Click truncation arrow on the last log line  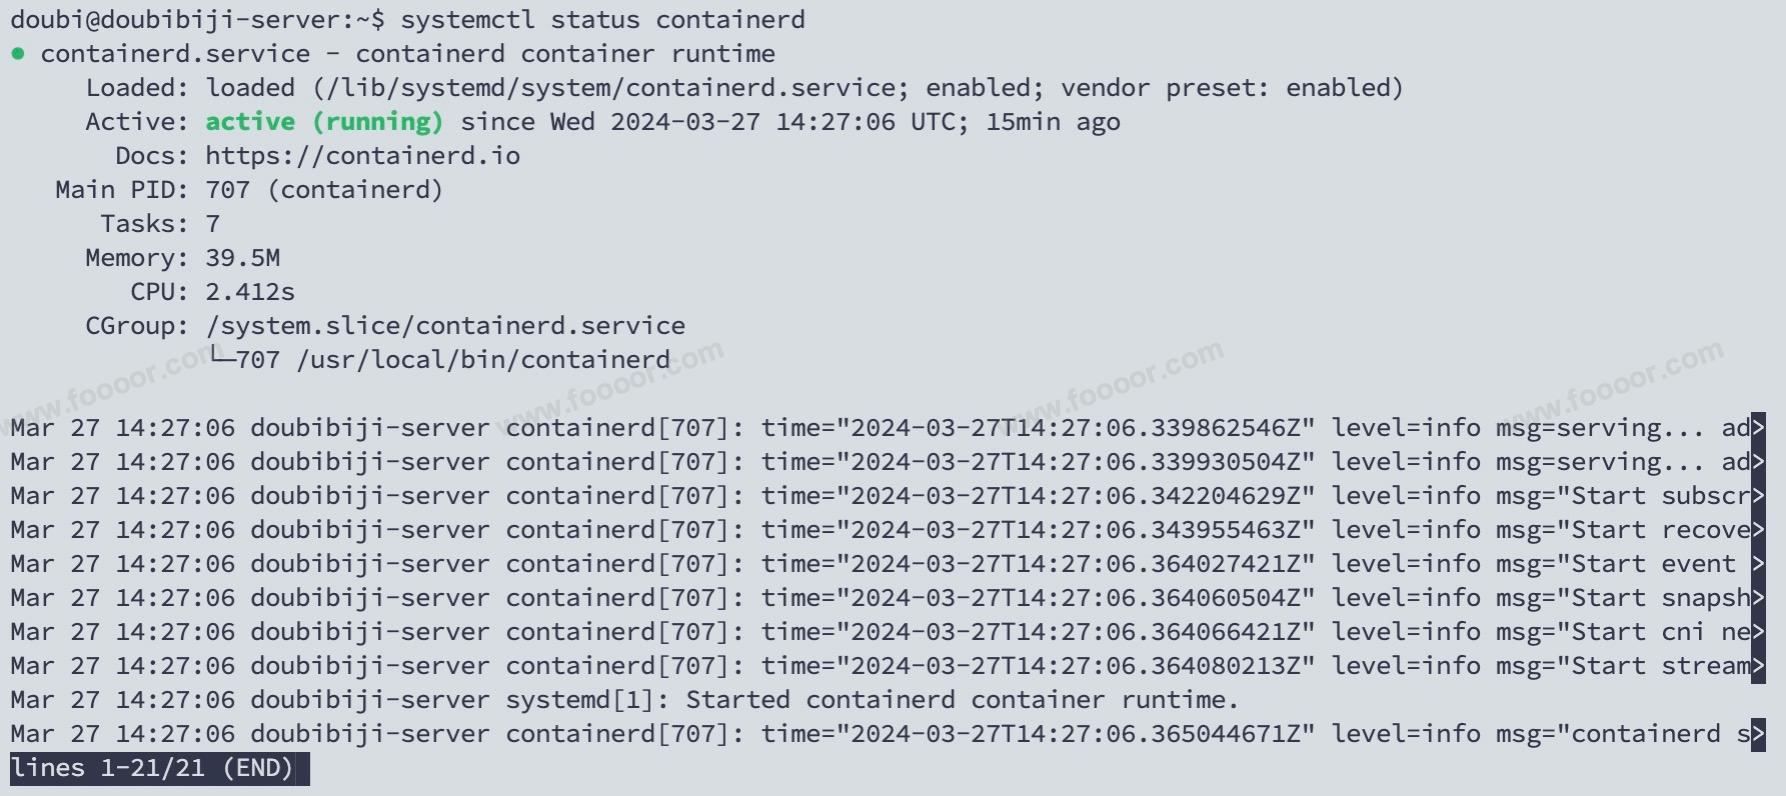pos(1758,734)
